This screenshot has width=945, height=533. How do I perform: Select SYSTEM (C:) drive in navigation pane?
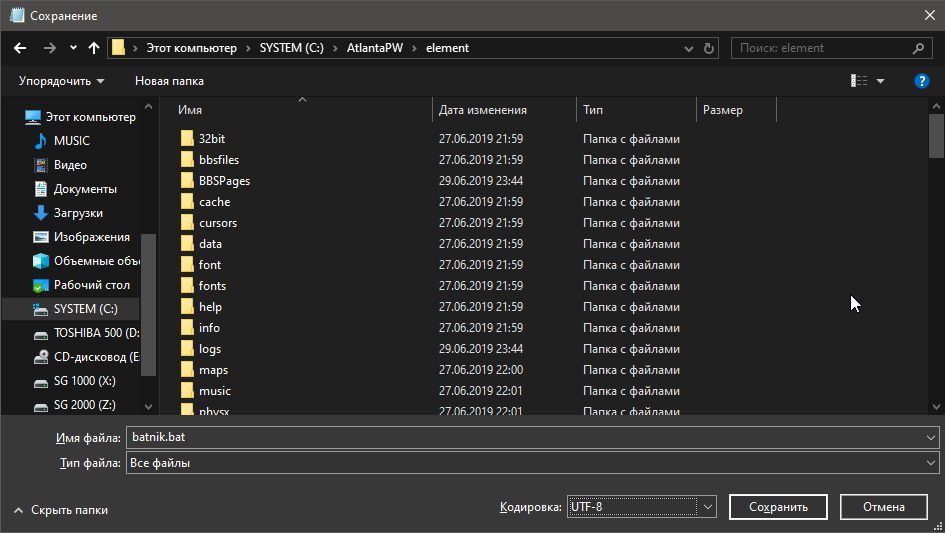click(x=75, y=309)
